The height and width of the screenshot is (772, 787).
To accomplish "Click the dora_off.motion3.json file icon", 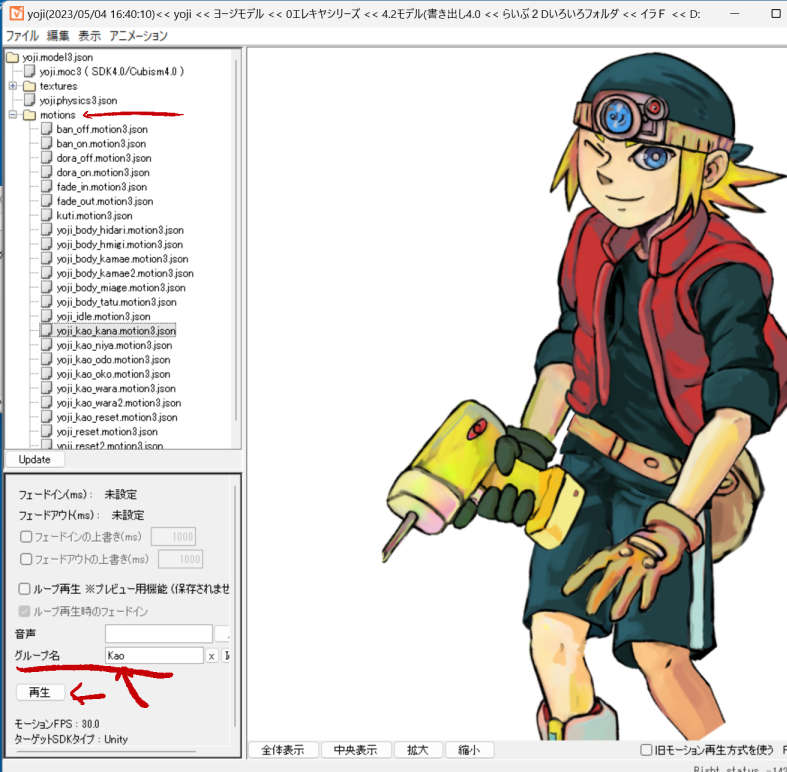I will click(46, 158).
